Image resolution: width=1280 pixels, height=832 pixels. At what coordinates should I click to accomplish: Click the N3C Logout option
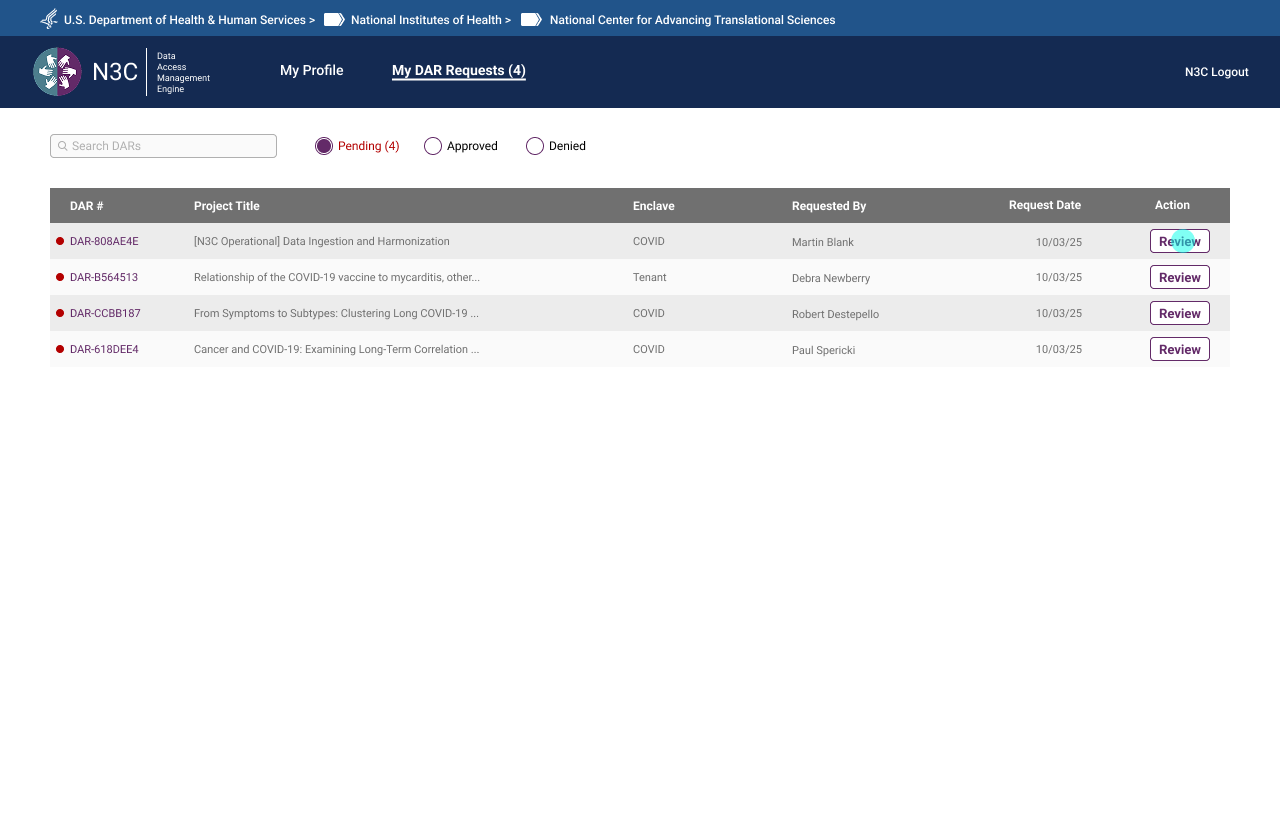pos(1216,71)
